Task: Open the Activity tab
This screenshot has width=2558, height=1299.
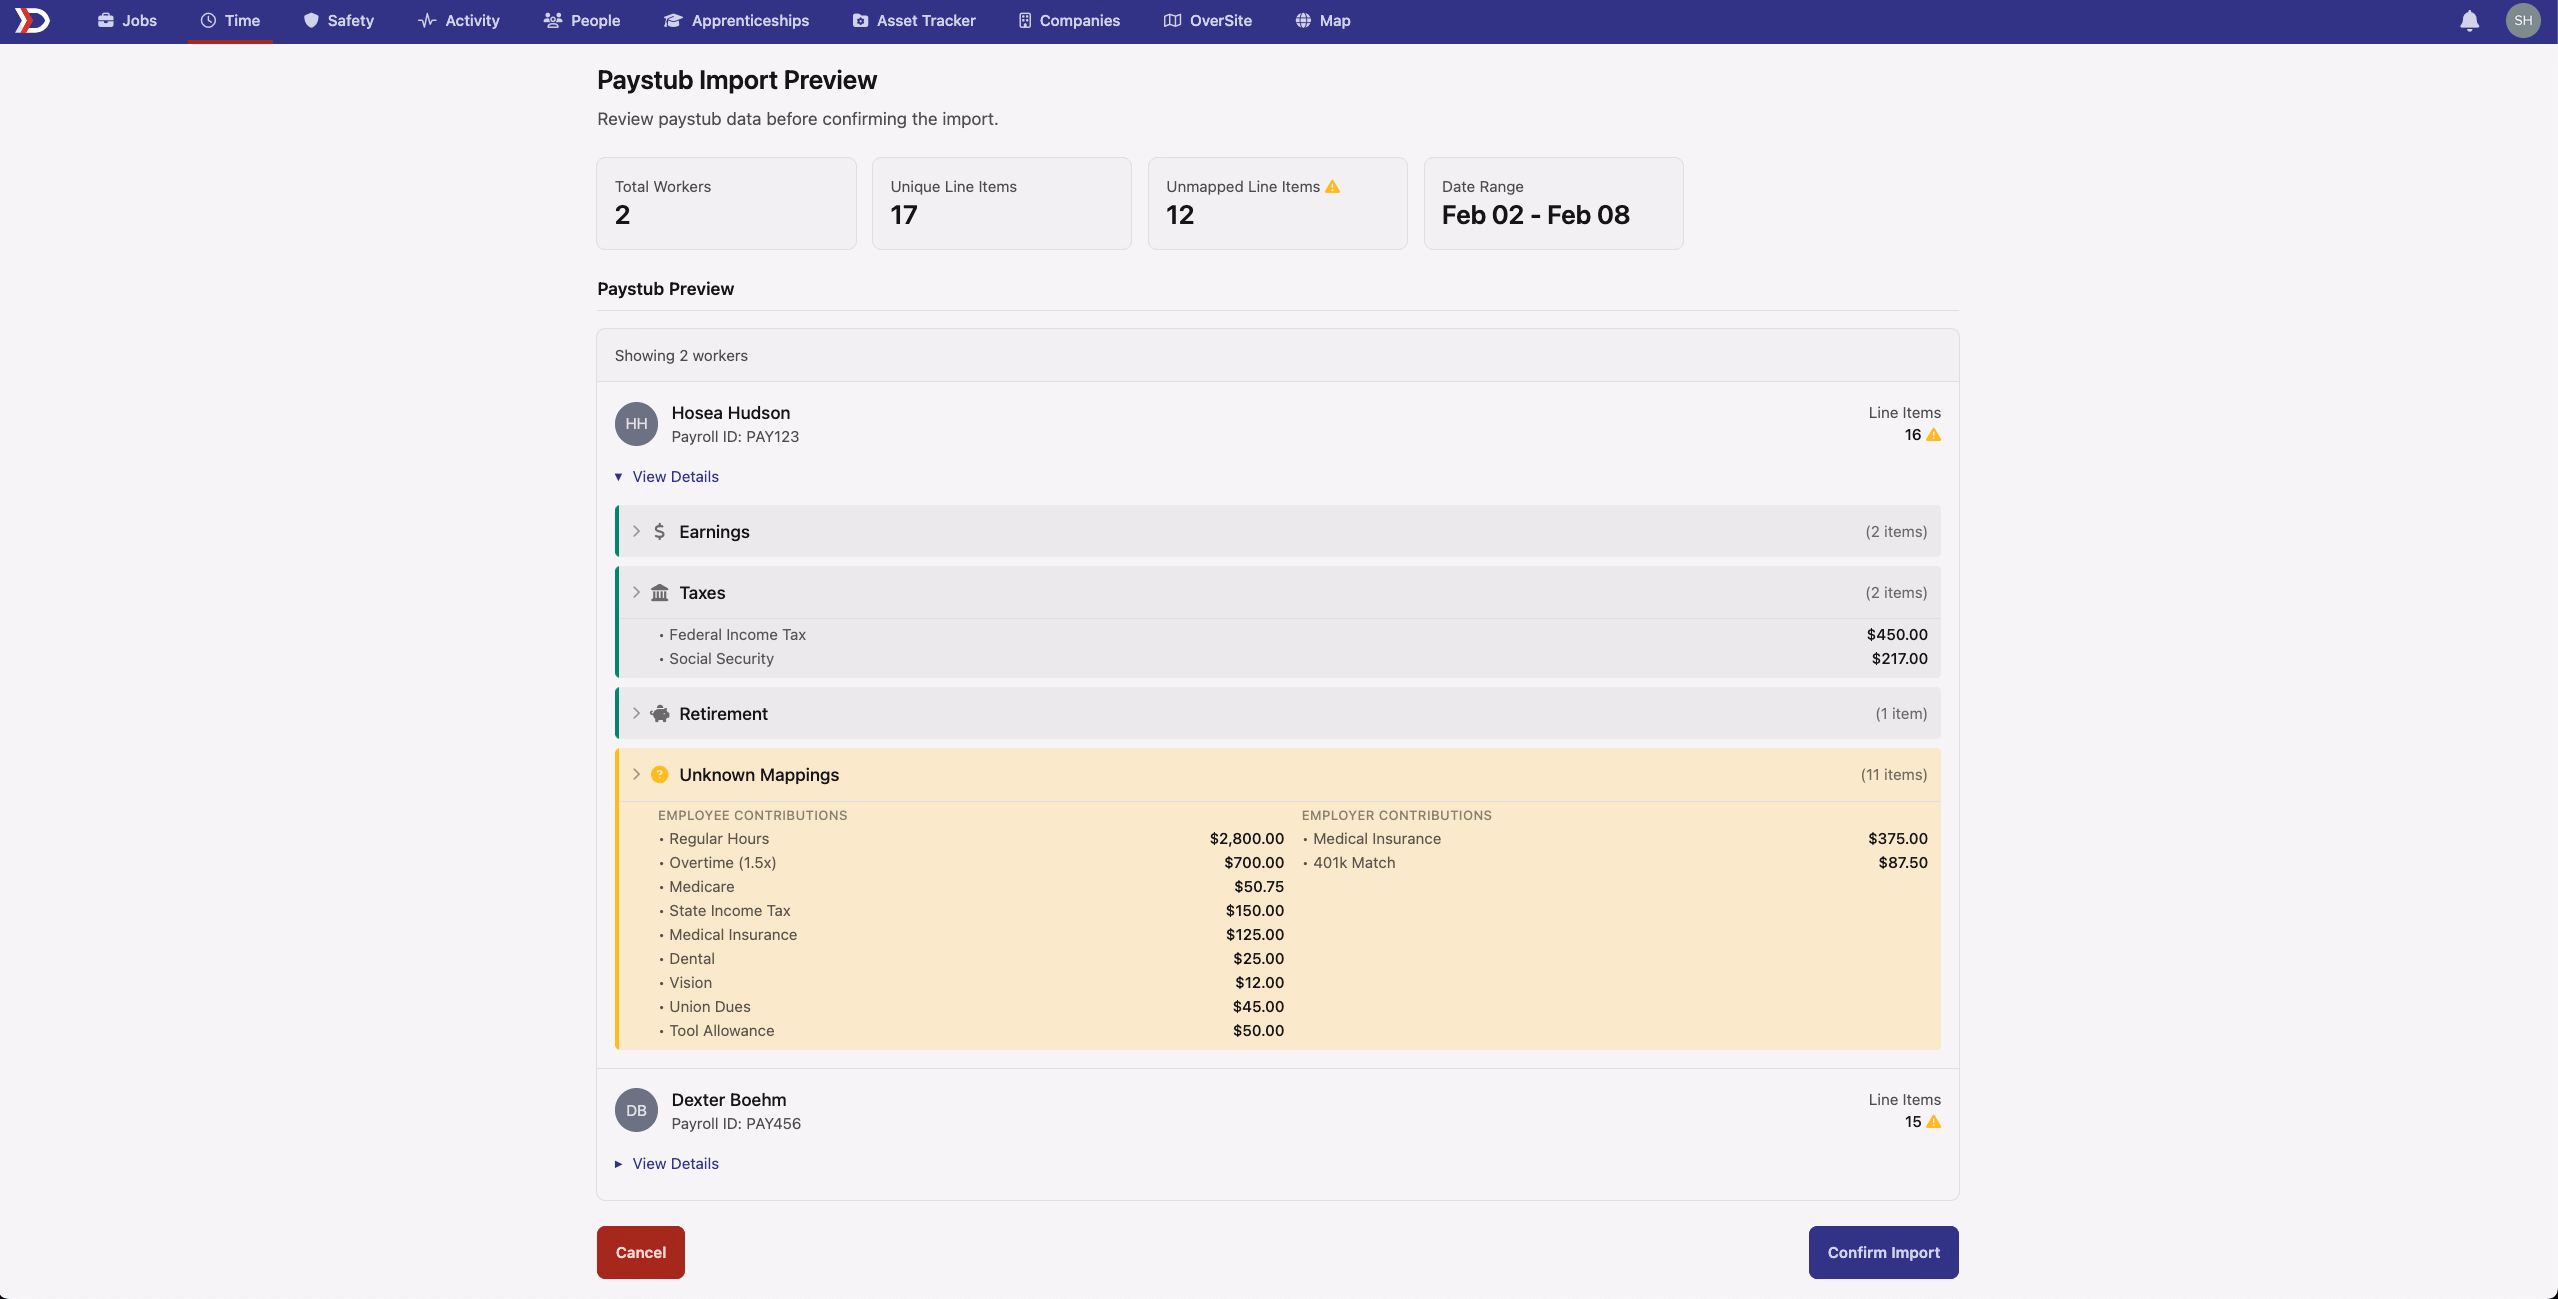Action: [x=458, y=20]
